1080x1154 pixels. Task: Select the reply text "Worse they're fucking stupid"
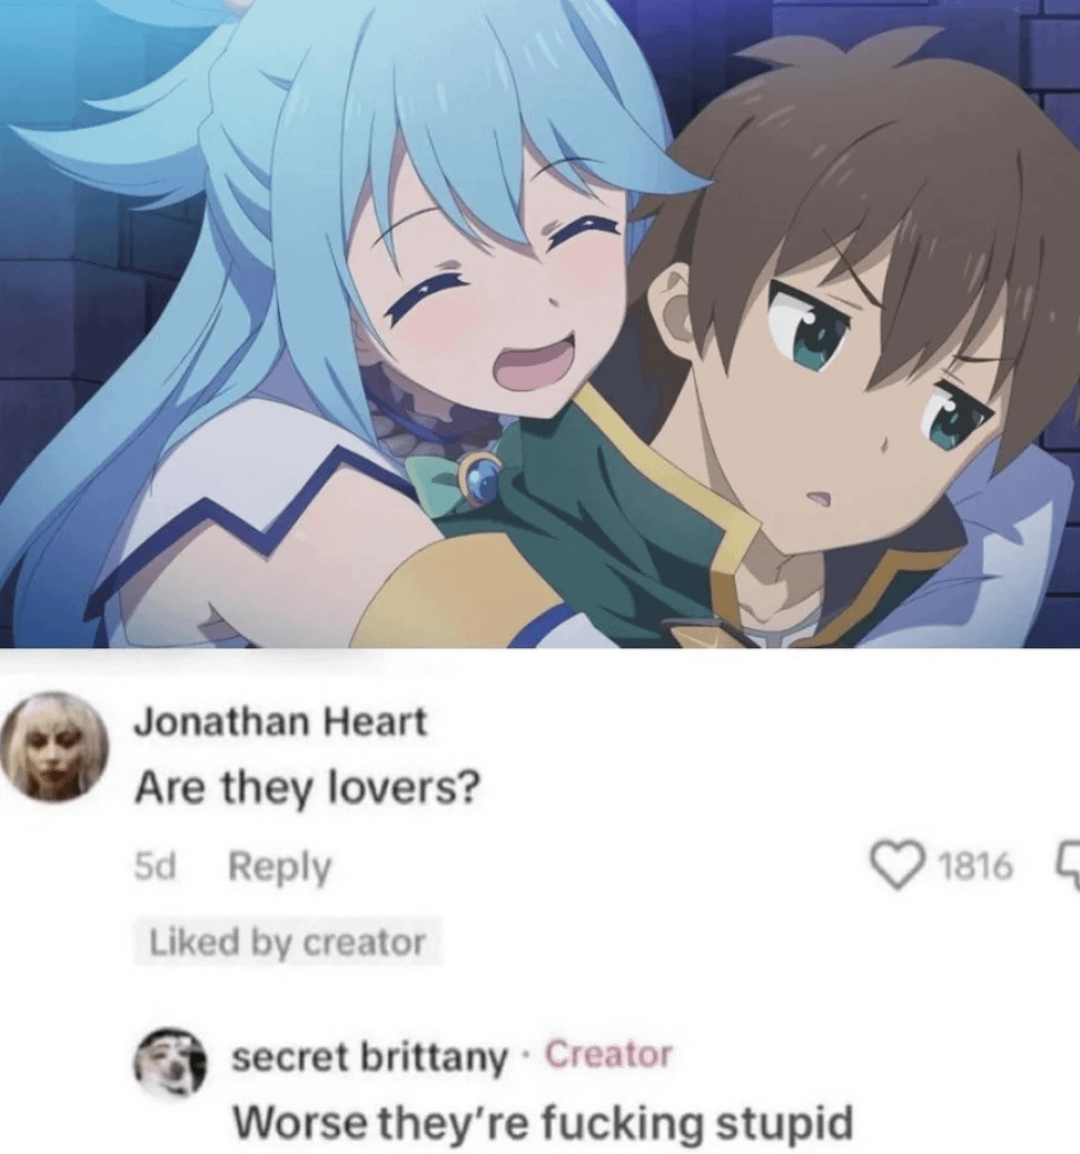coord(543,1124)
